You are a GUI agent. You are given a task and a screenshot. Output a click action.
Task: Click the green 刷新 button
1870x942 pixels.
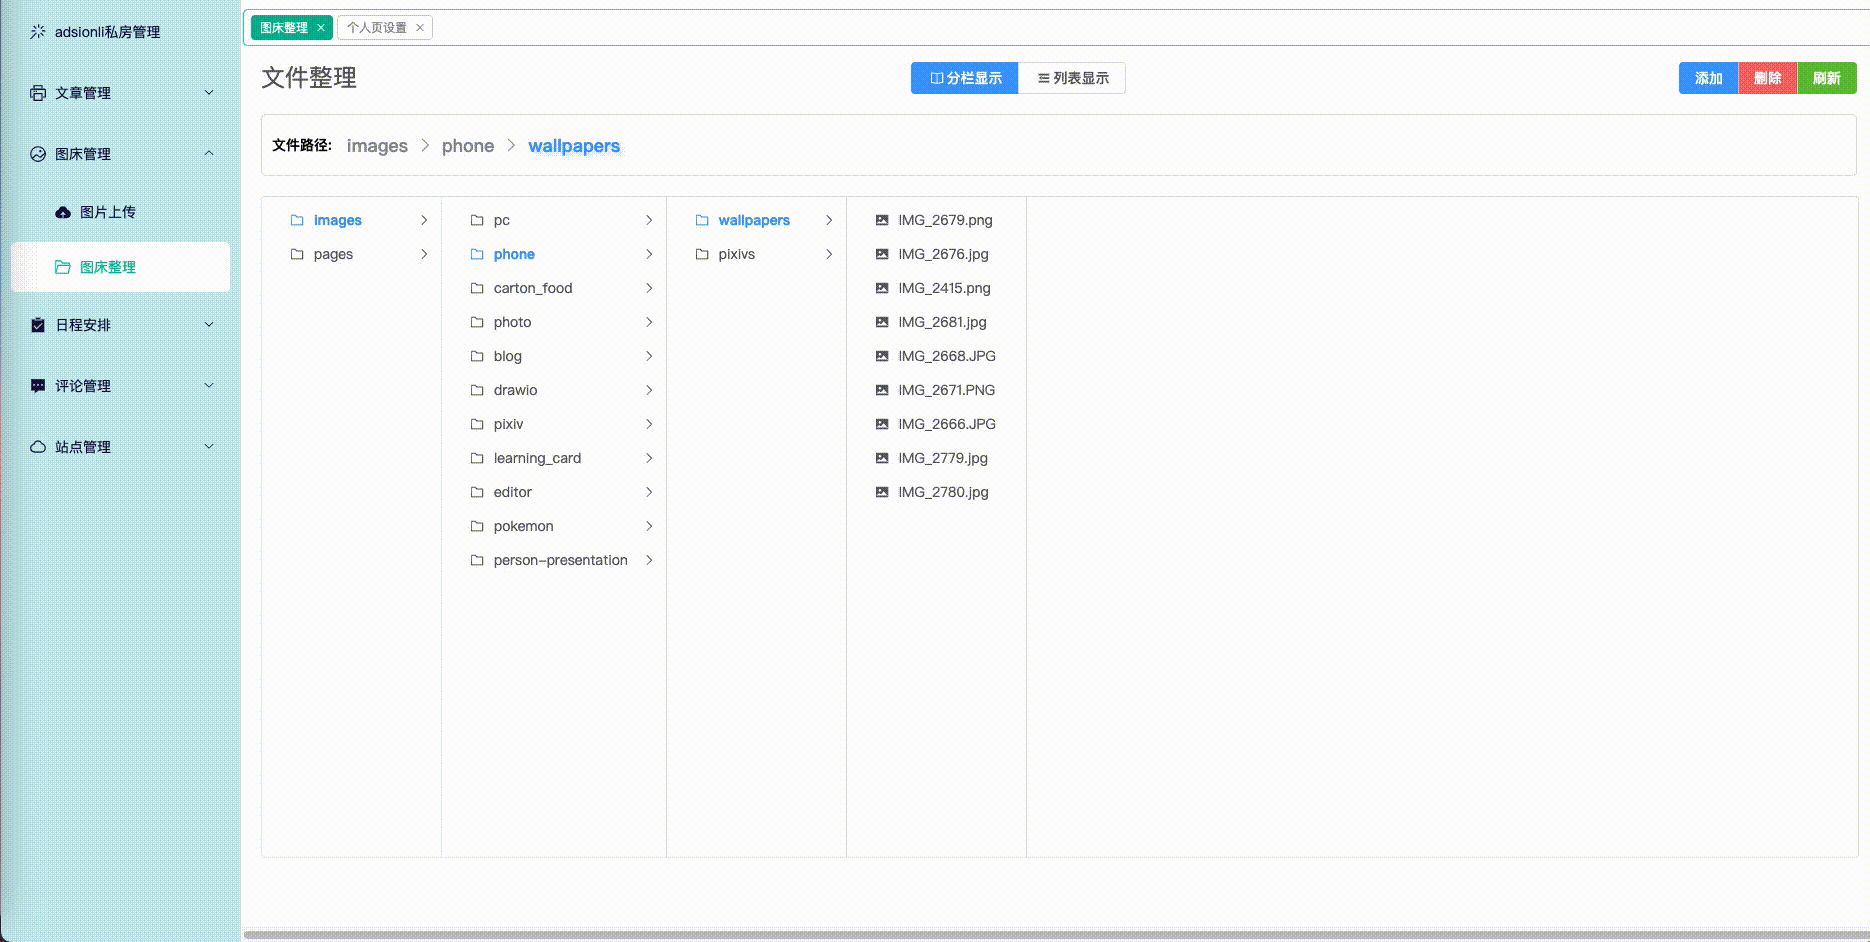pyautogui.click(x=1827, y=78)
